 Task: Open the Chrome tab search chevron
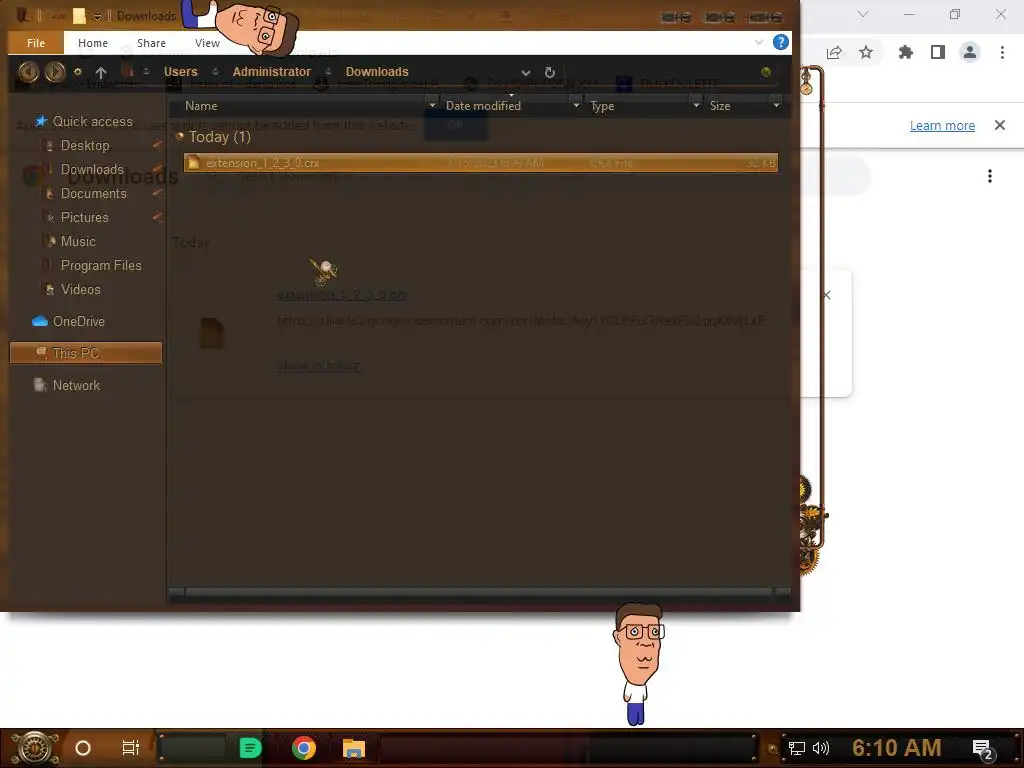pyautogui.click(x=863, y=14)
